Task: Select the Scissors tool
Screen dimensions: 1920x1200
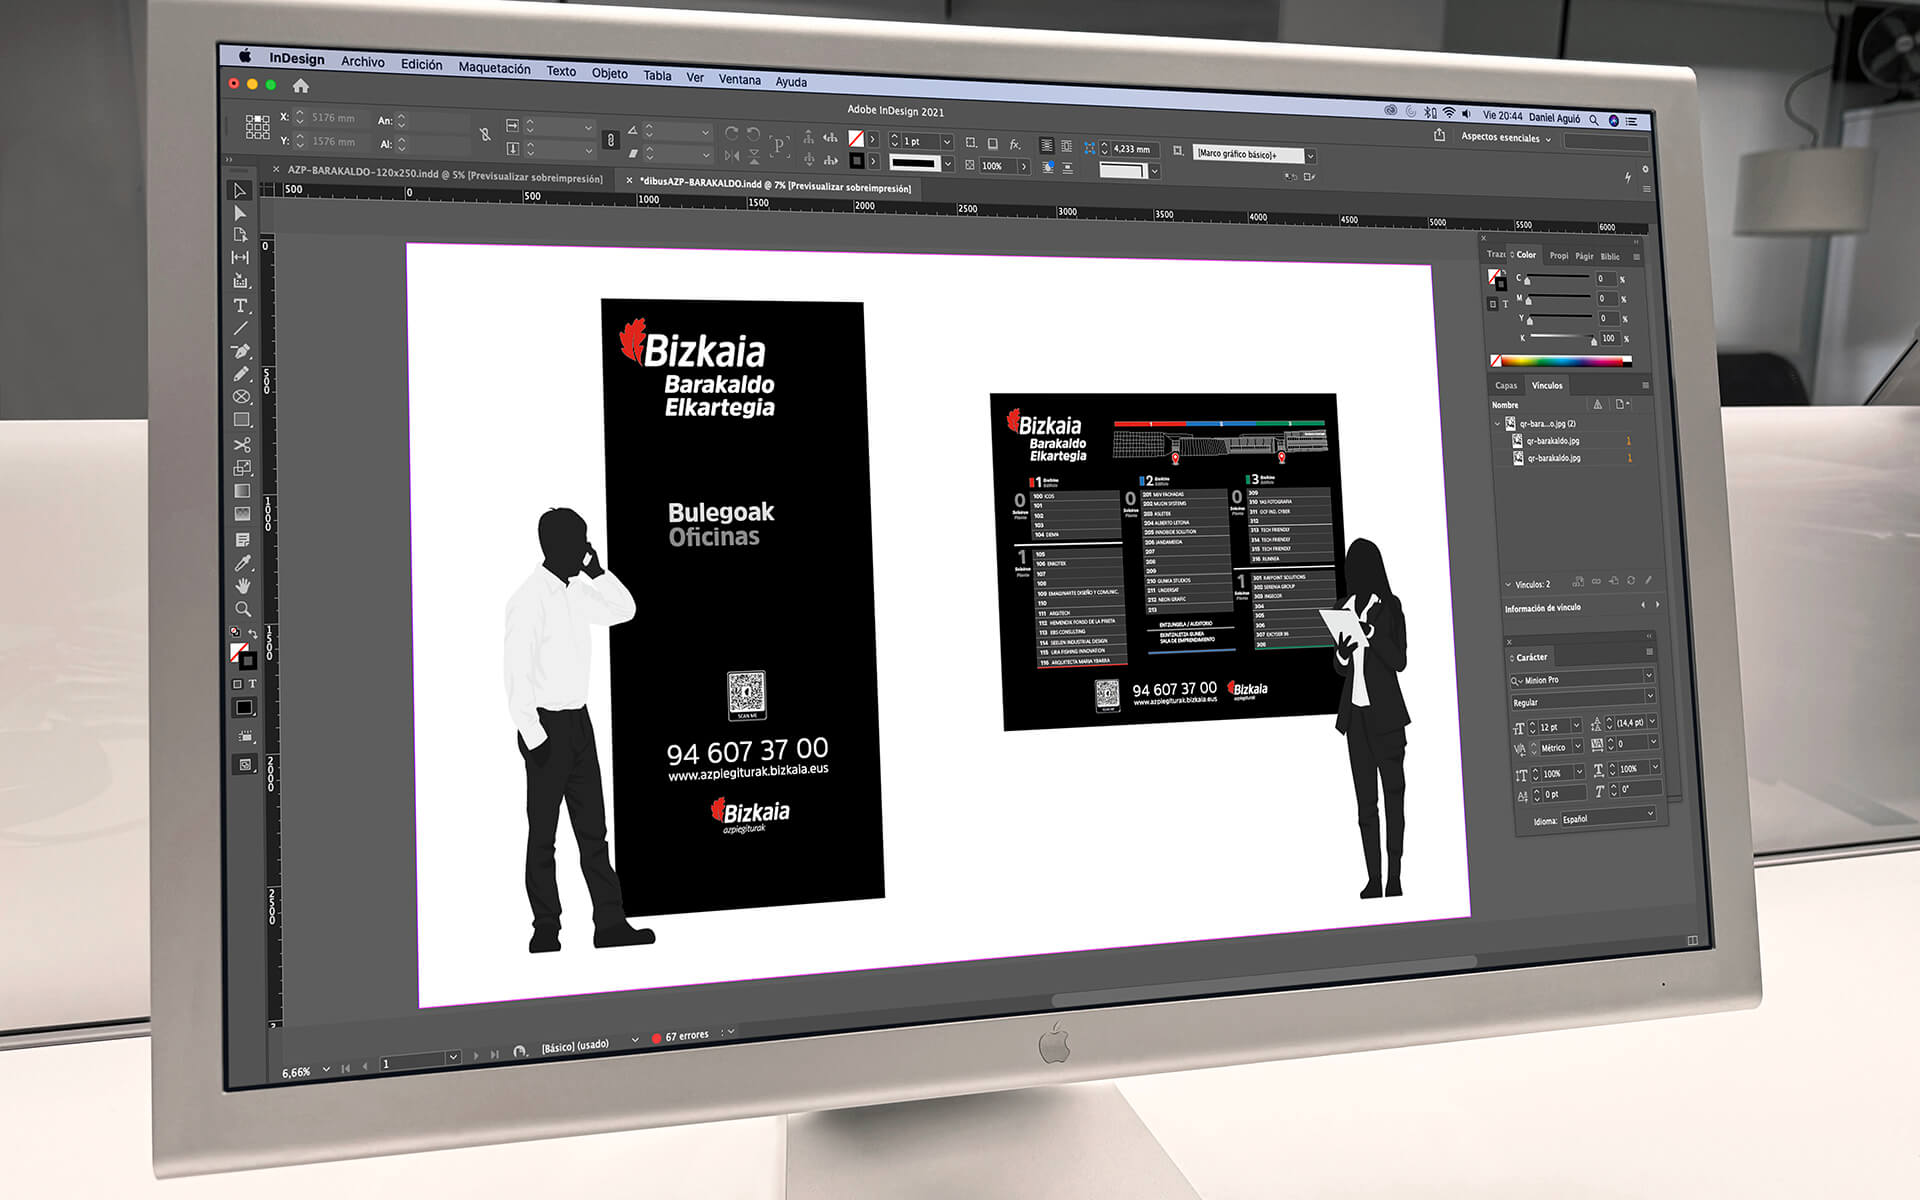Action: point(242,444)
